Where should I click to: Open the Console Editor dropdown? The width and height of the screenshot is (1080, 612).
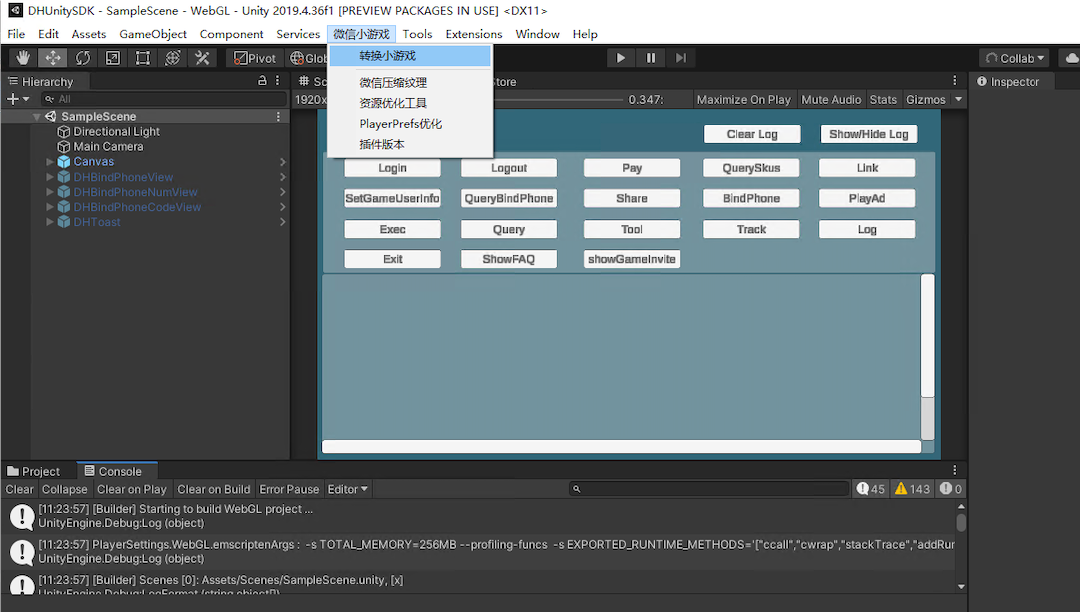point(347,489)
